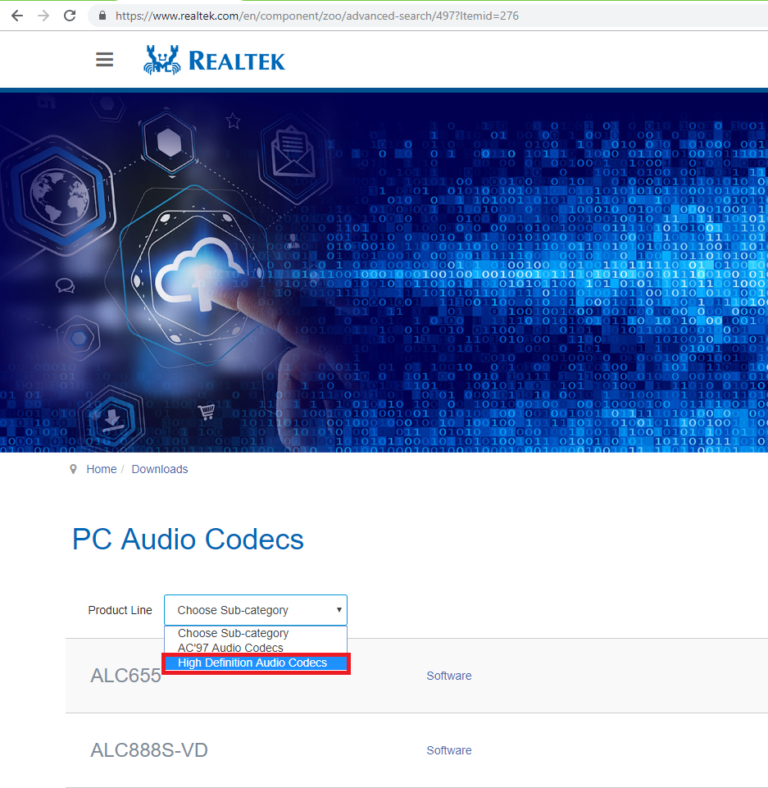This screenshot has width=768, height=788.
Task: Click the ALC655 product name
Action: pos(126,676)
